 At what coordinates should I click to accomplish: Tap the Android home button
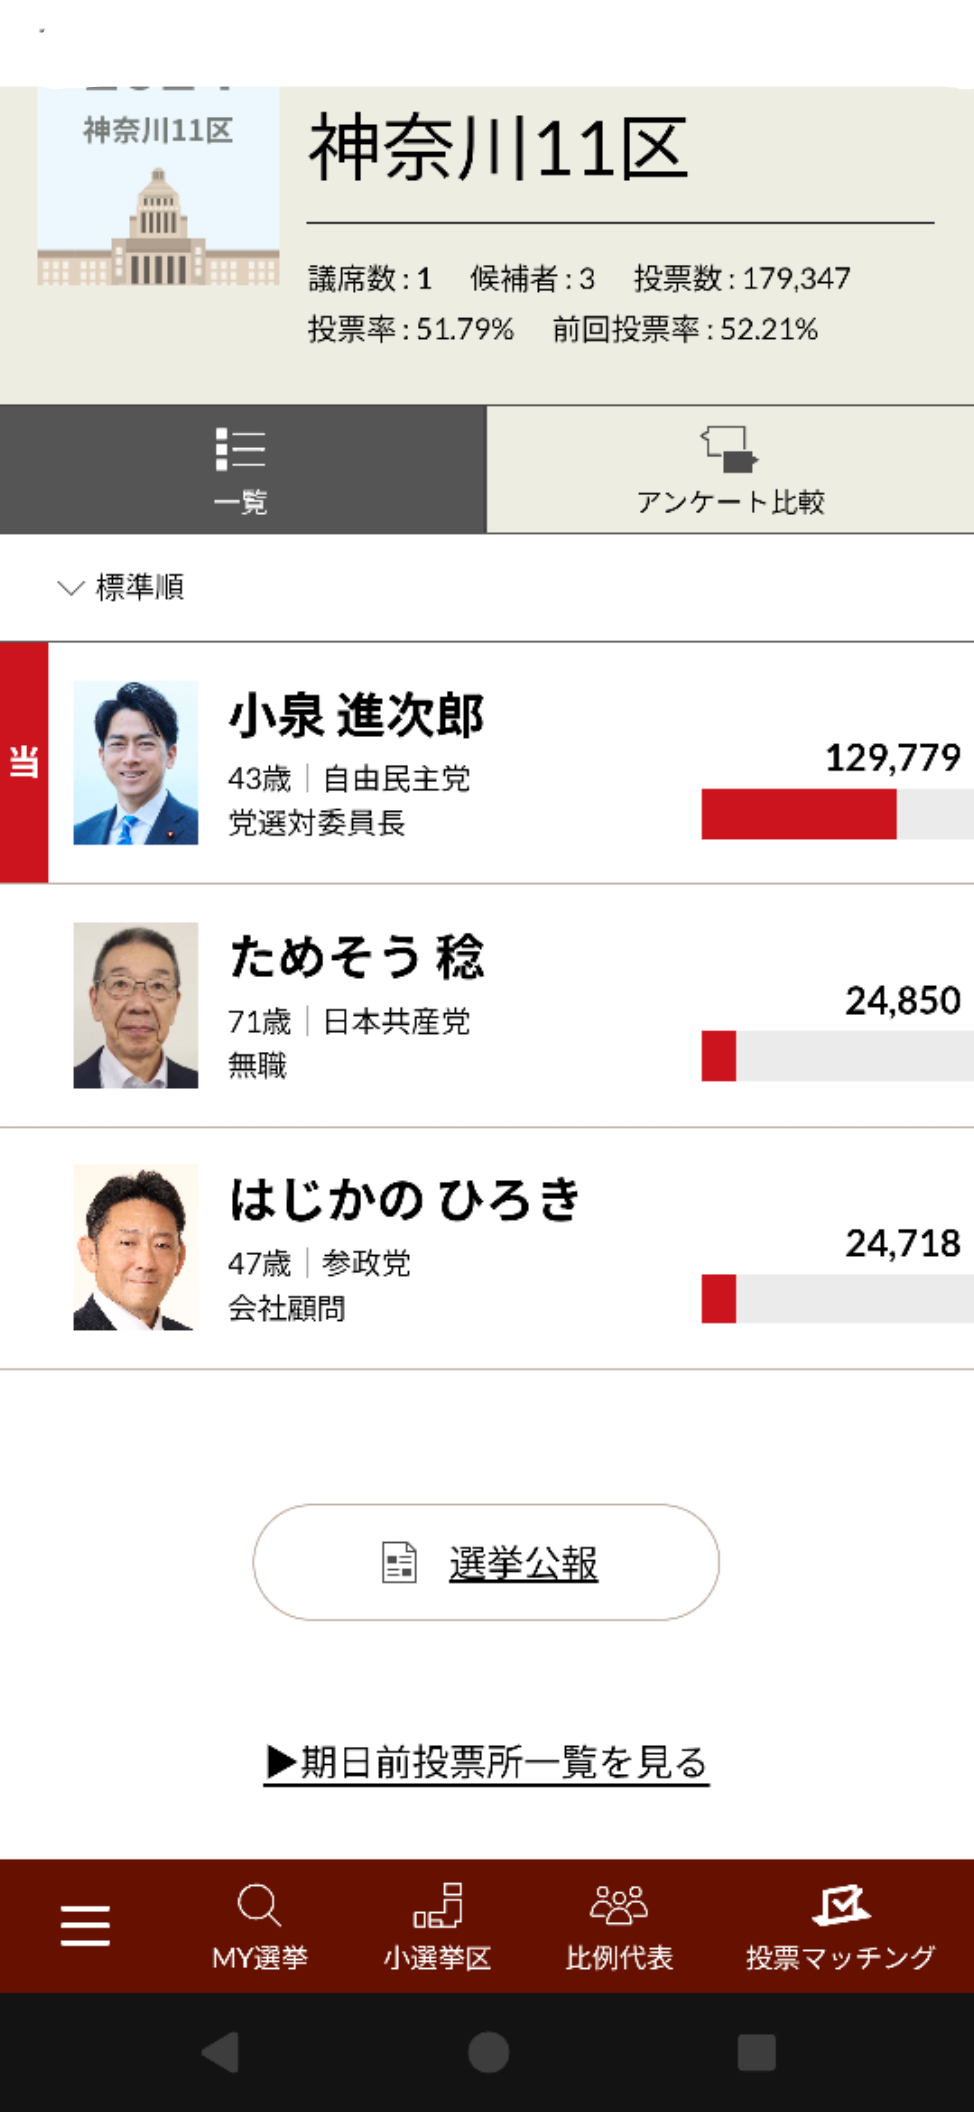487,2054
